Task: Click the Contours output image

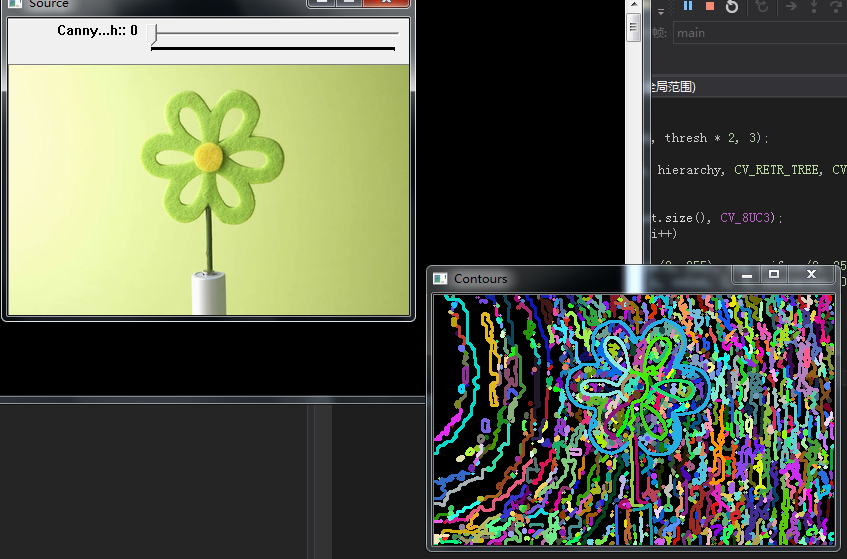Action: click(x=634, y=420)
